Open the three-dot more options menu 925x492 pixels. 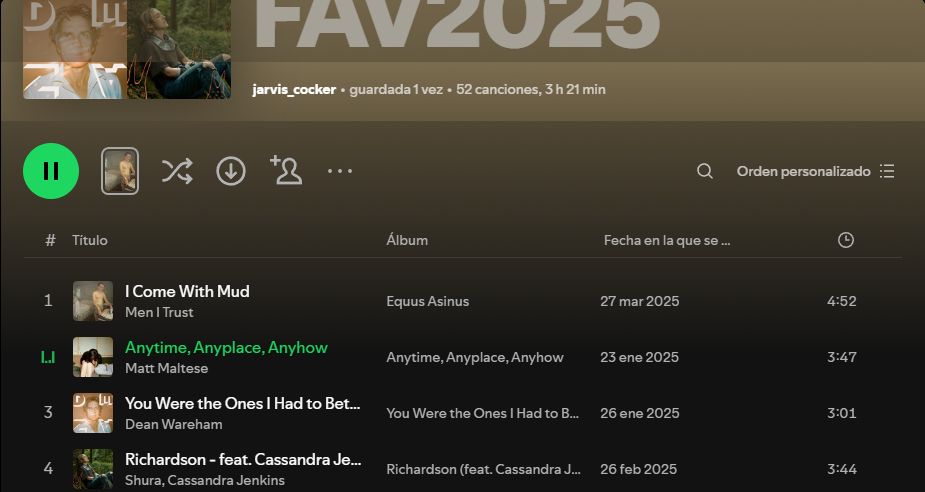coord(340,171)
